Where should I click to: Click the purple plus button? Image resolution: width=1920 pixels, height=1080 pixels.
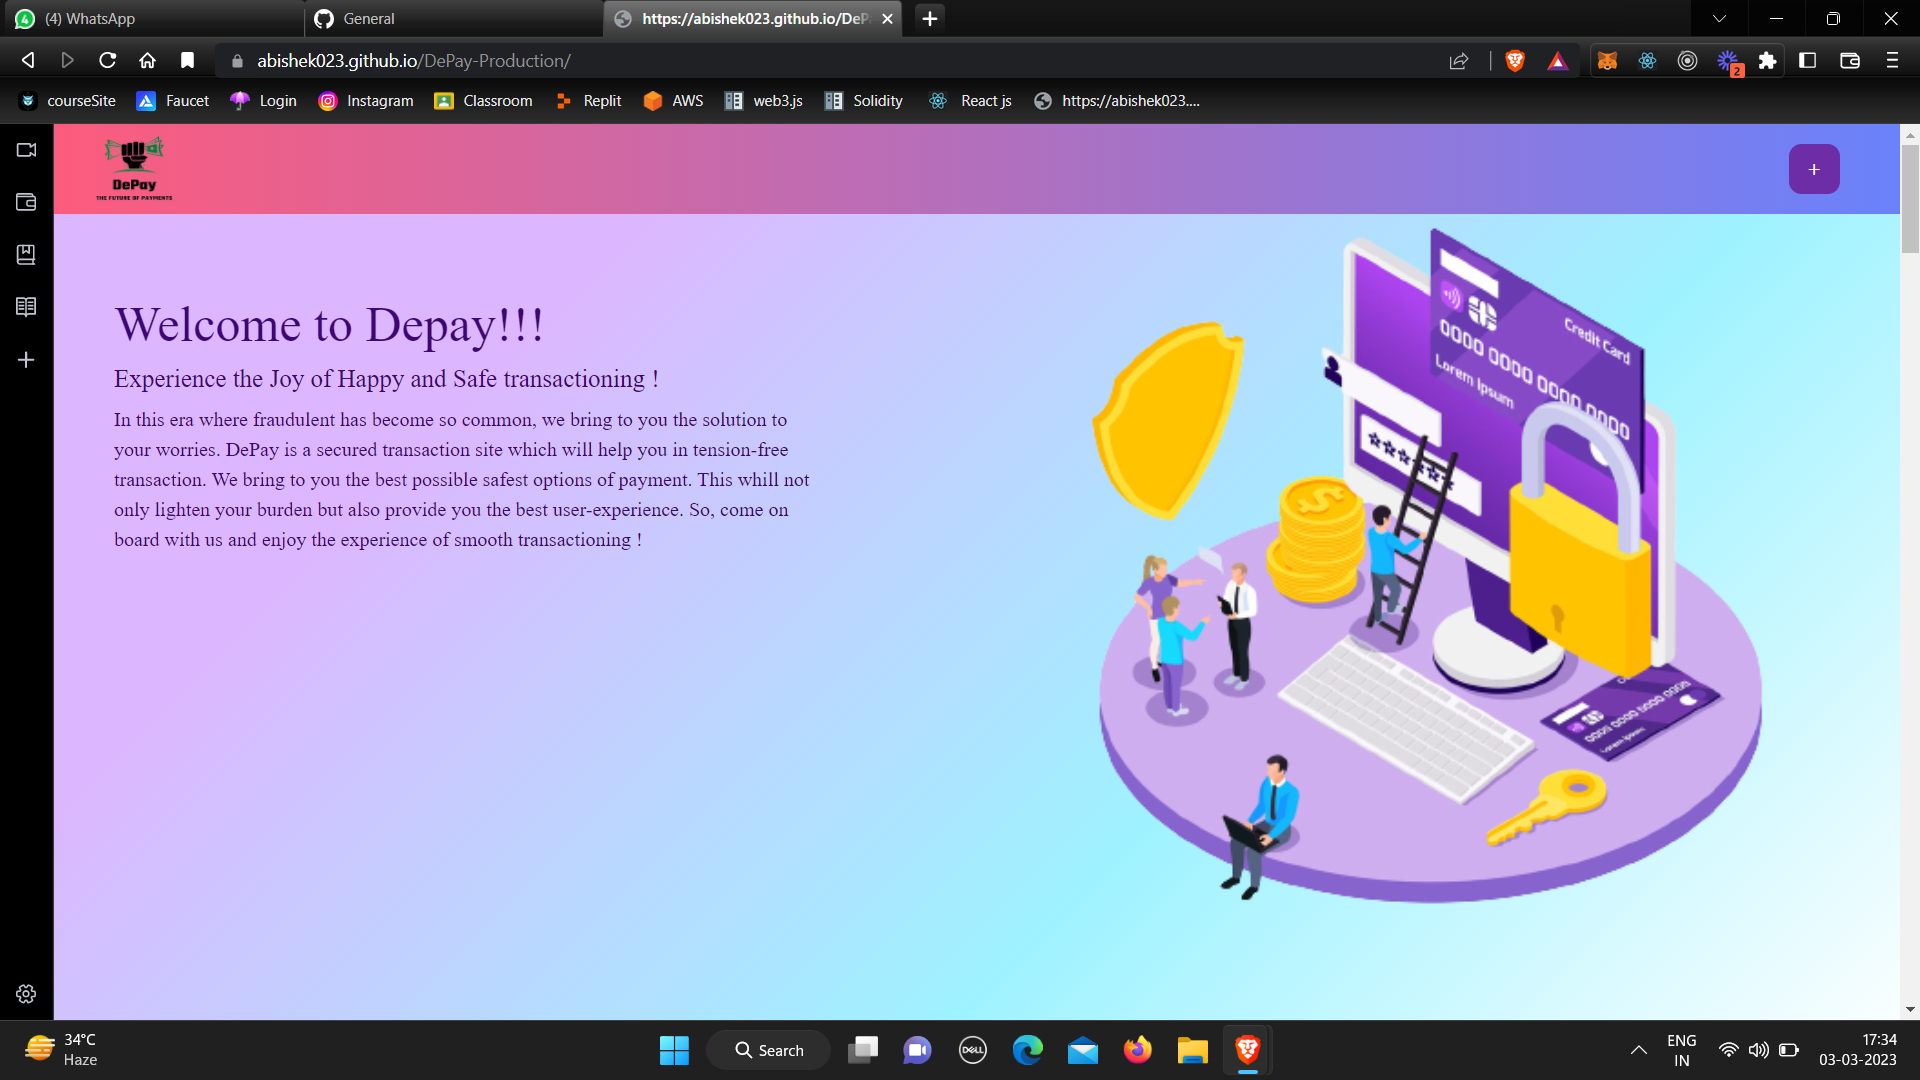click(x=1813, y=169)
